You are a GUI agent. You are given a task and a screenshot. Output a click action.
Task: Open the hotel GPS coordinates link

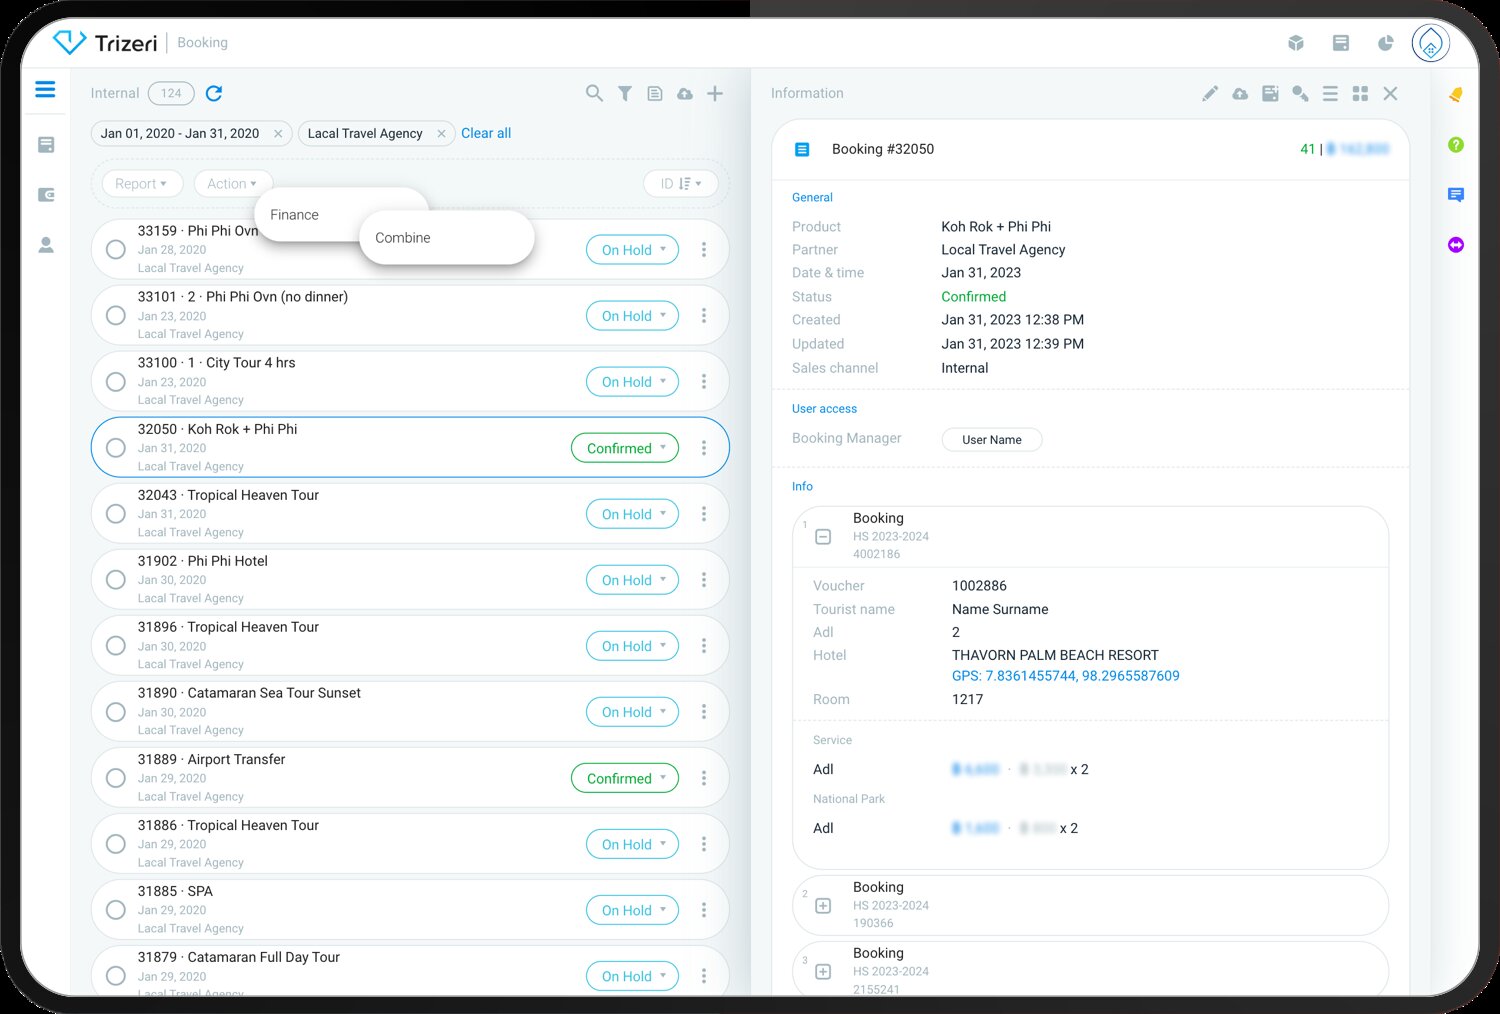click(1065, 676)
